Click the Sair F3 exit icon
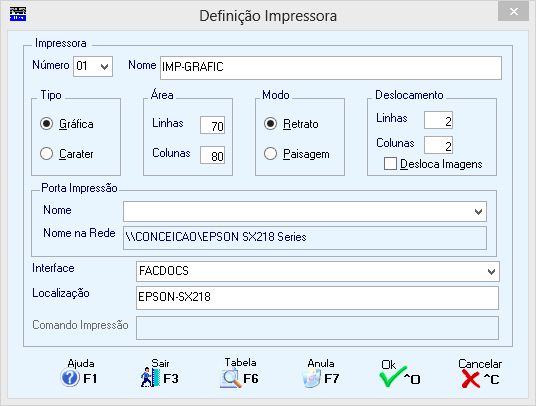 click(x=150, y=377)
